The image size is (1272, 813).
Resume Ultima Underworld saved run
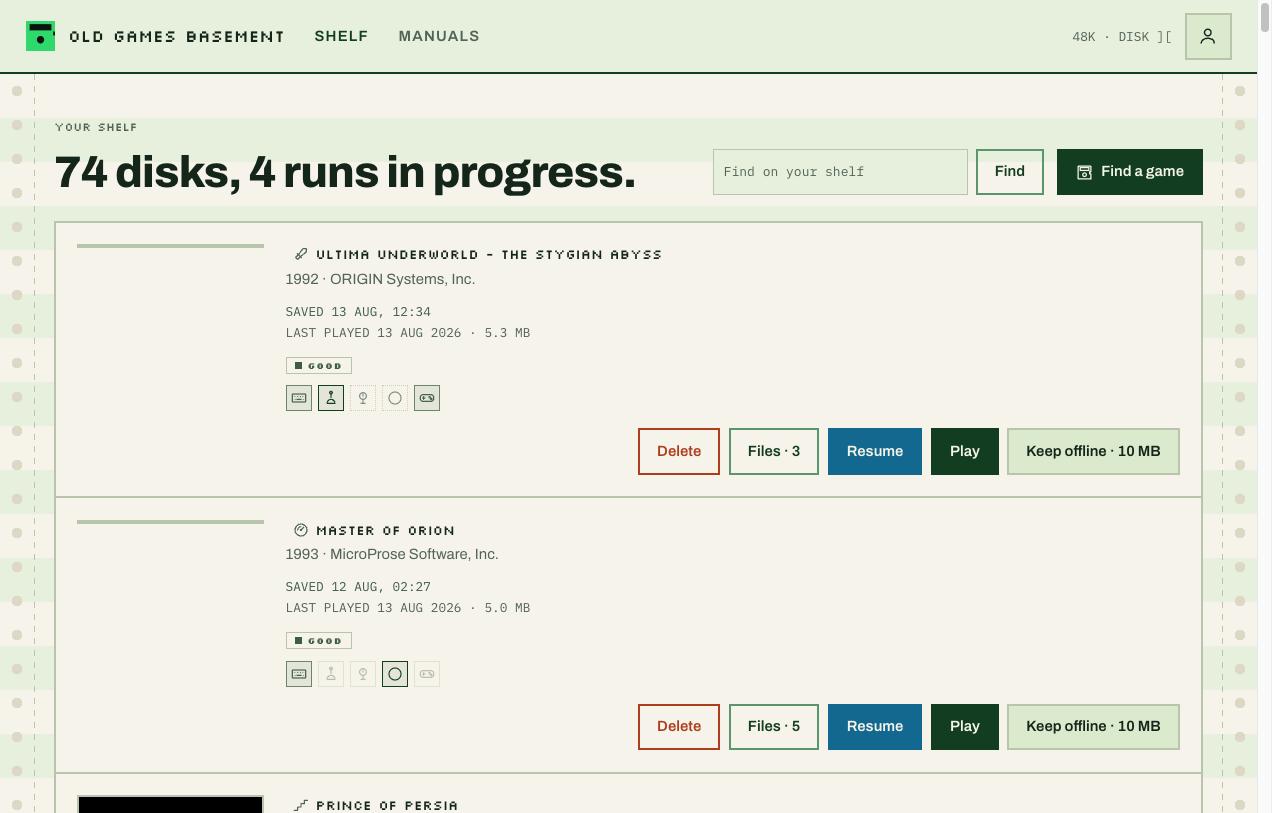[x=875, y=451]
